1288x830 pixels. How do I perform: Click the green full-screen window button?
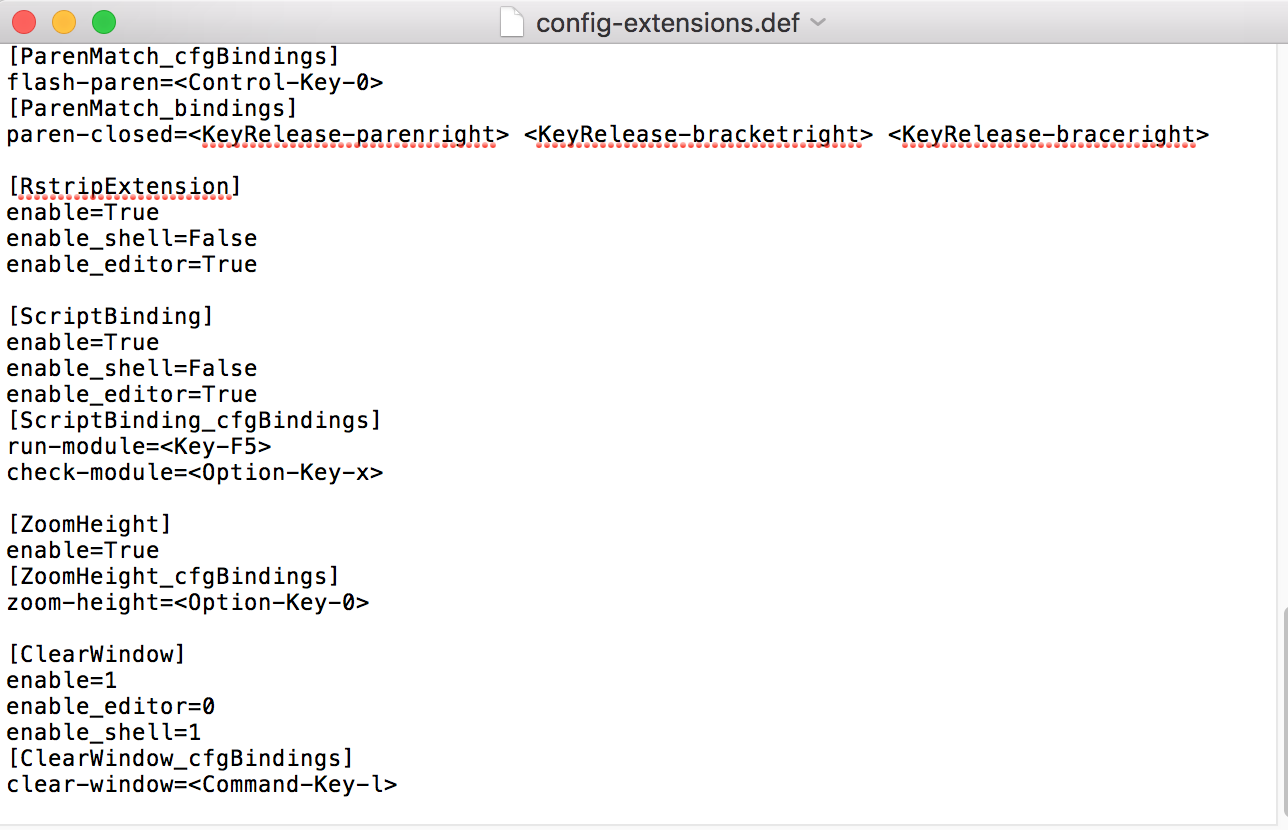(x=103, y=21)
